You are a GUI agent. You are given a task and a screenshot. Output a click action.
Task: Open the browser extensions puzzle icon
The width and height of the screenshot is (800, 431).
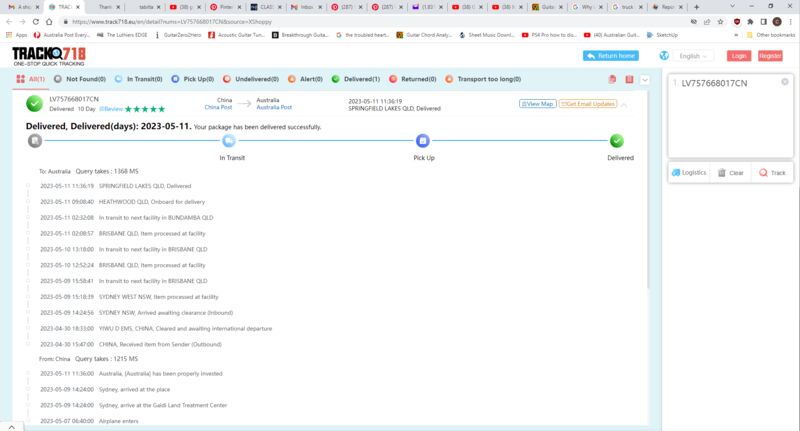click(x=750, y=22)
